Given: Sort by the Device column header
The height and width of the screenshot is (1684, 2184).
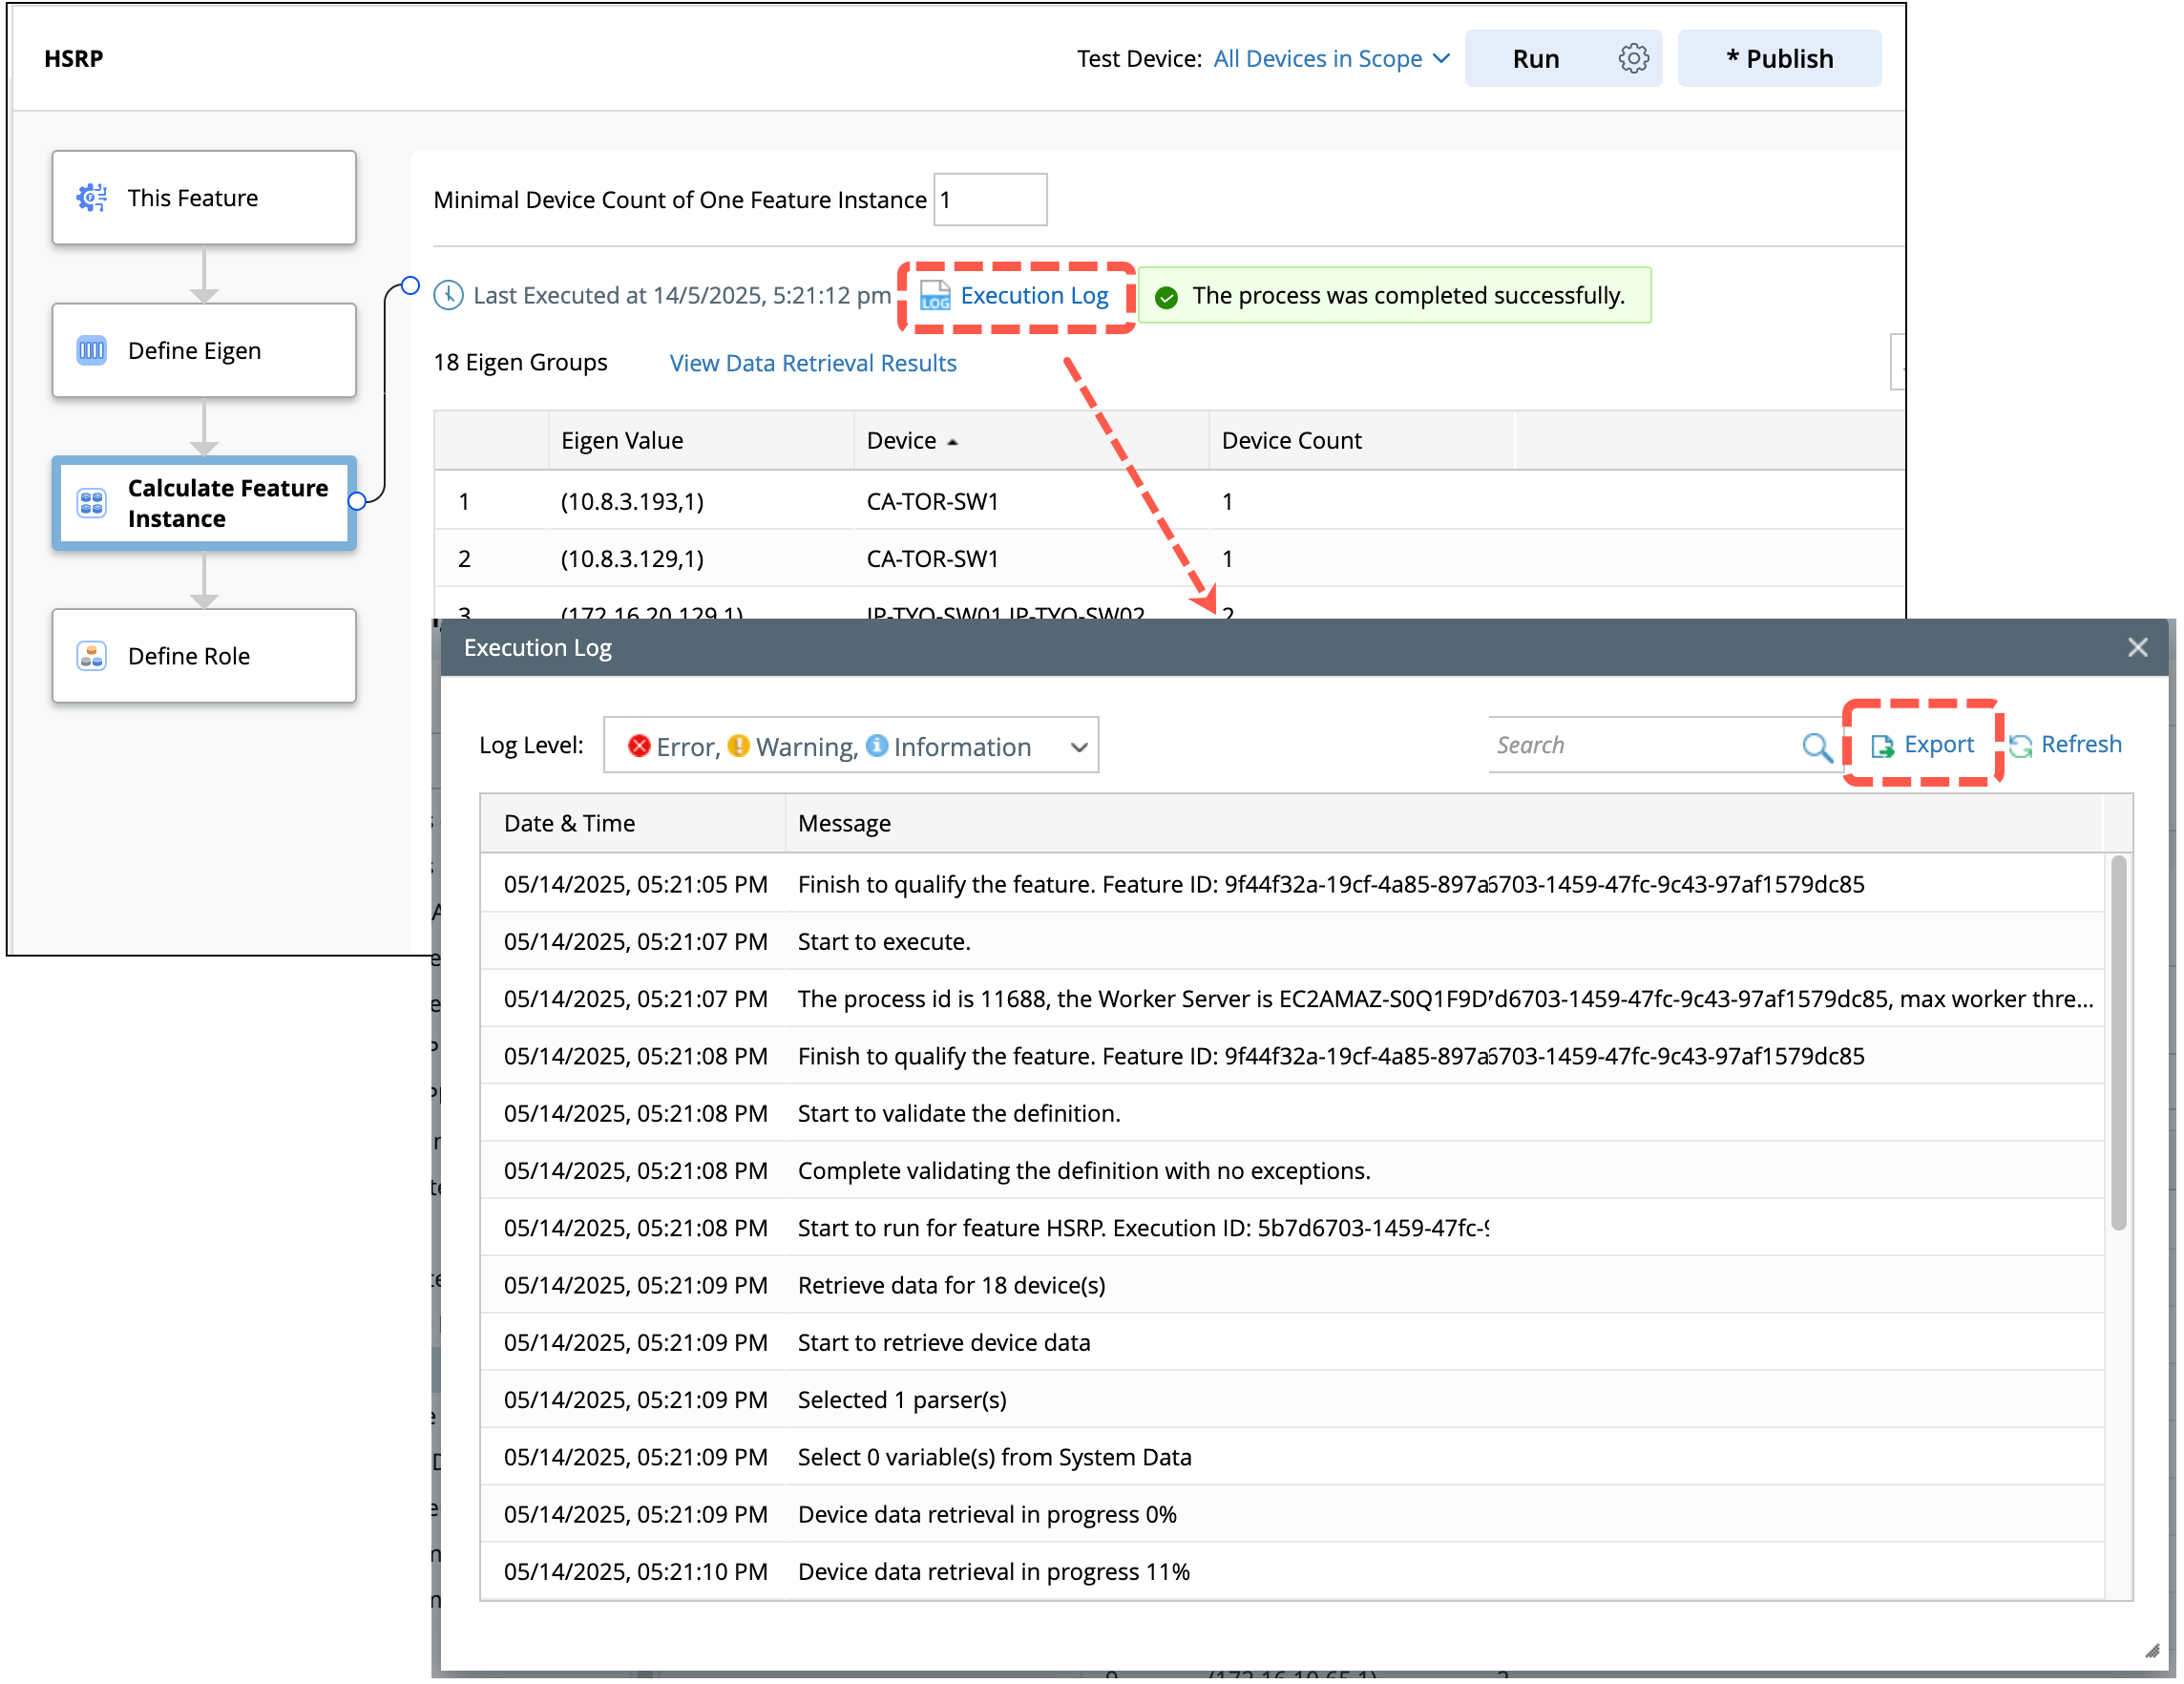Looking at the screenshot, I should pos(902,441).
